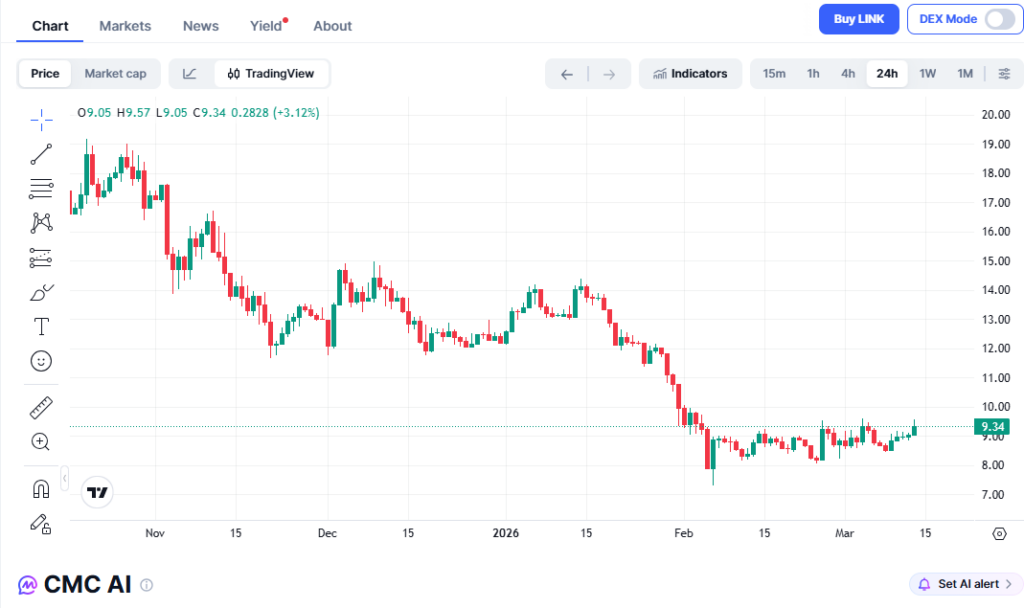Viewport: 1024px width, 608px height.
Task: Switch to the Markets tab
Action: coord(125,25)
